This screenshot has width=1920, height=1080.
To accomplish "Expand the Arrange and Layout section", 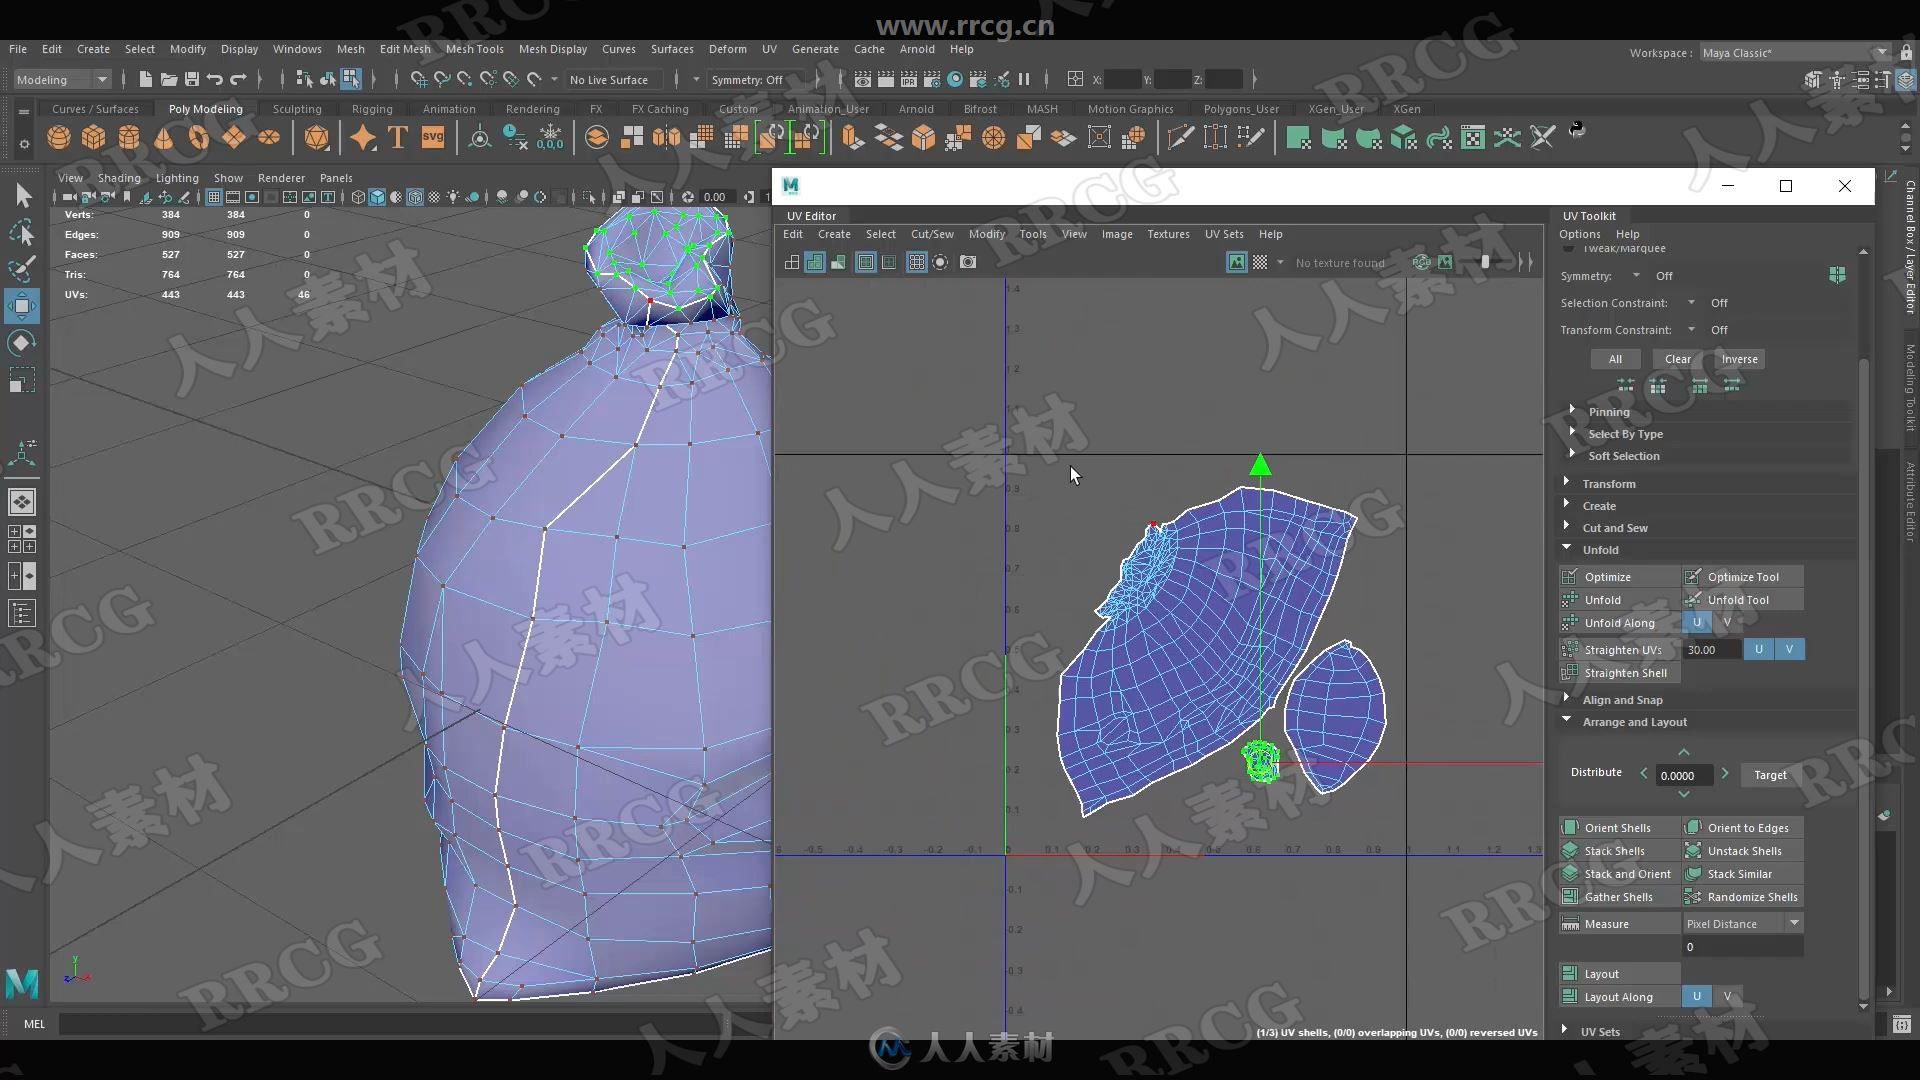I will pyautogui.click(x=1634, y=720).
